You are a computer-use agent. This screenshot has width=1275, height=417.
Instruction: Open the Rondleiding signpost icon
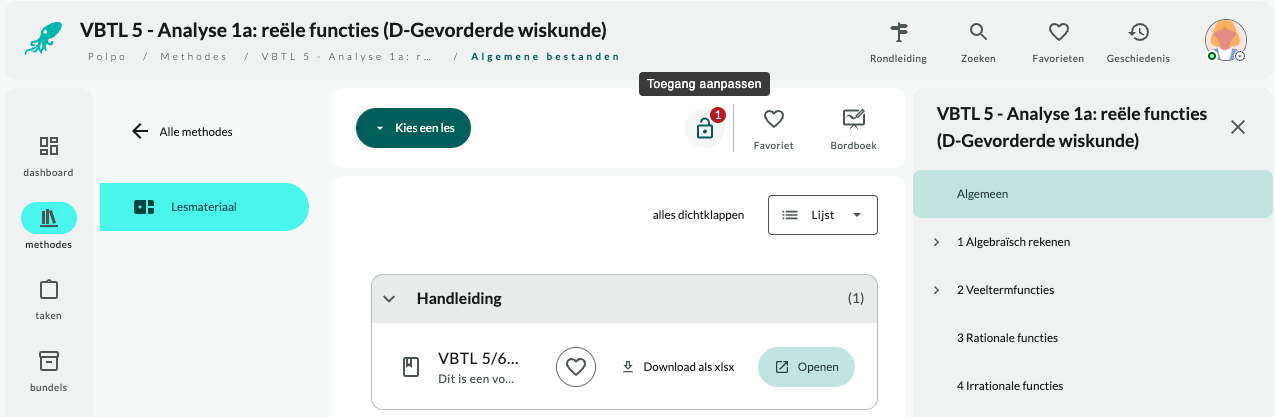pos(898,32)
